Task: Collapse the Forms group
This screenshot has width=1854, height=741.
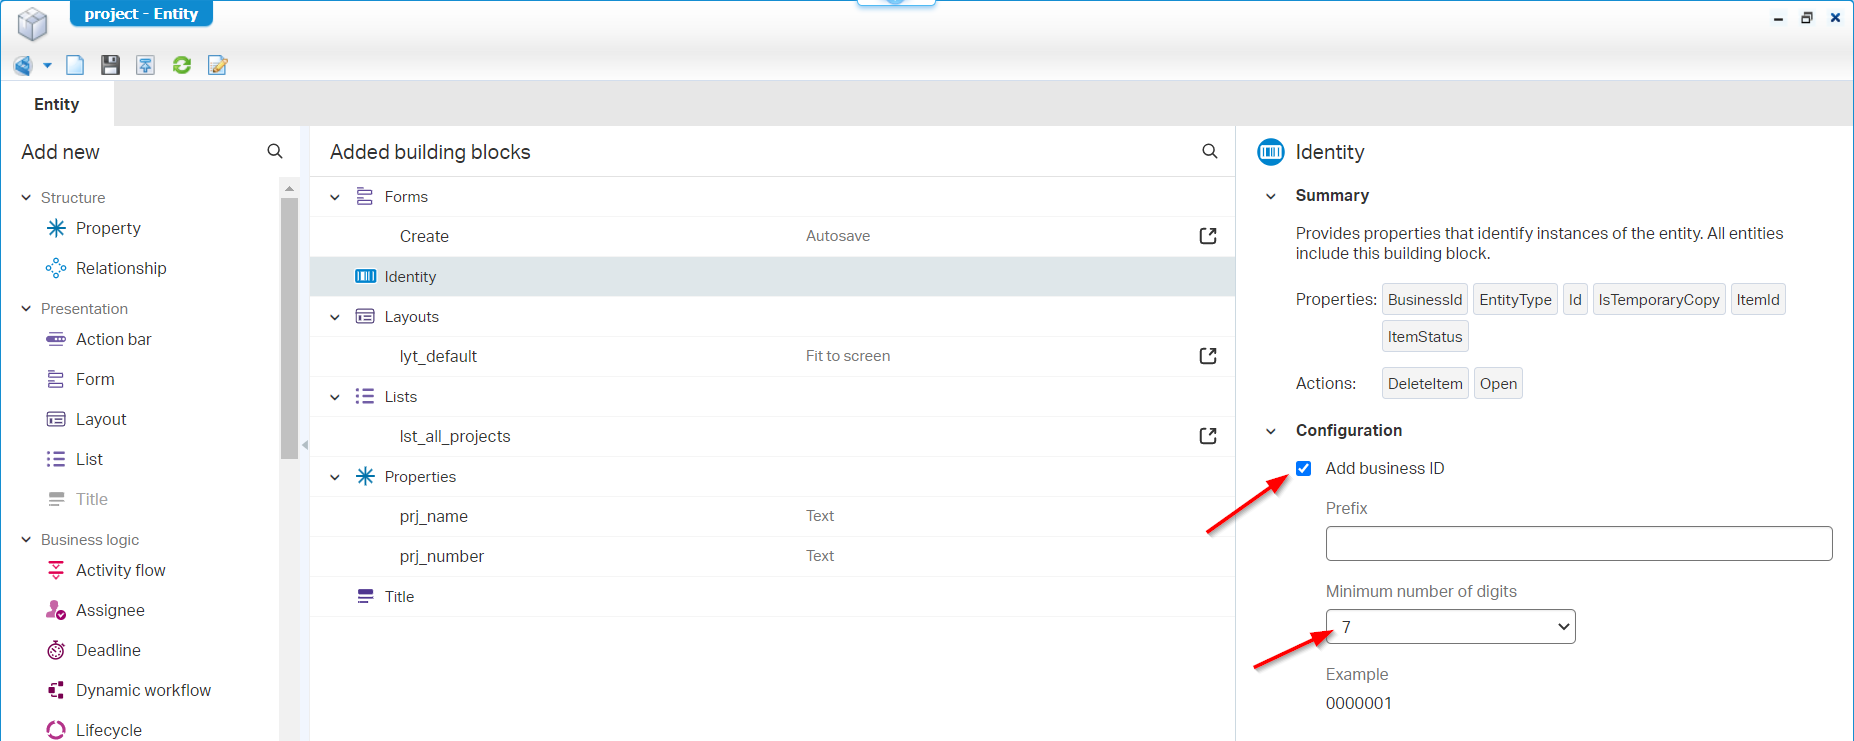Action: point(335,197)
